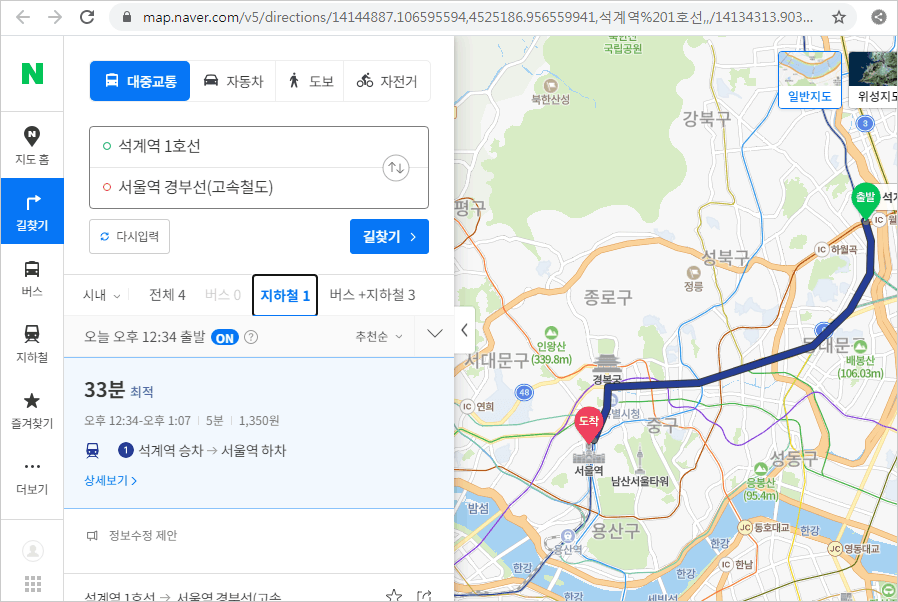This screenshot has width=898, height=602.
Task: Open 즐겨찾기 favorites in the sidebar
Action: [x=32, y=411]
